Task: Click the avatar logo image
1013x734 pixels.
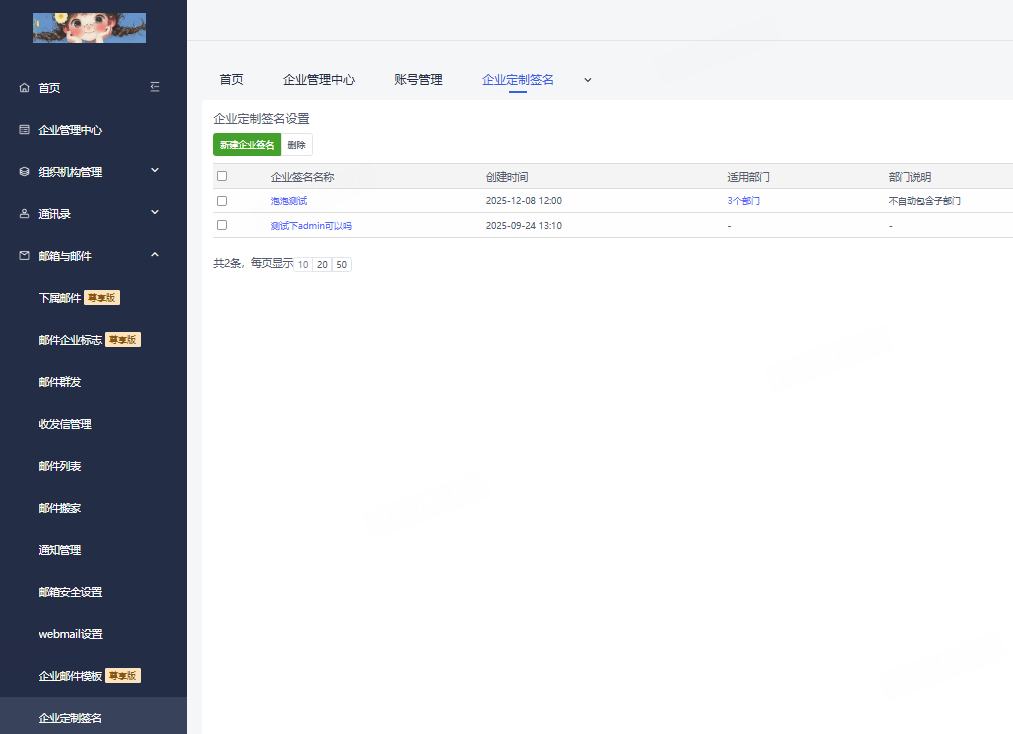Action: 89,28
